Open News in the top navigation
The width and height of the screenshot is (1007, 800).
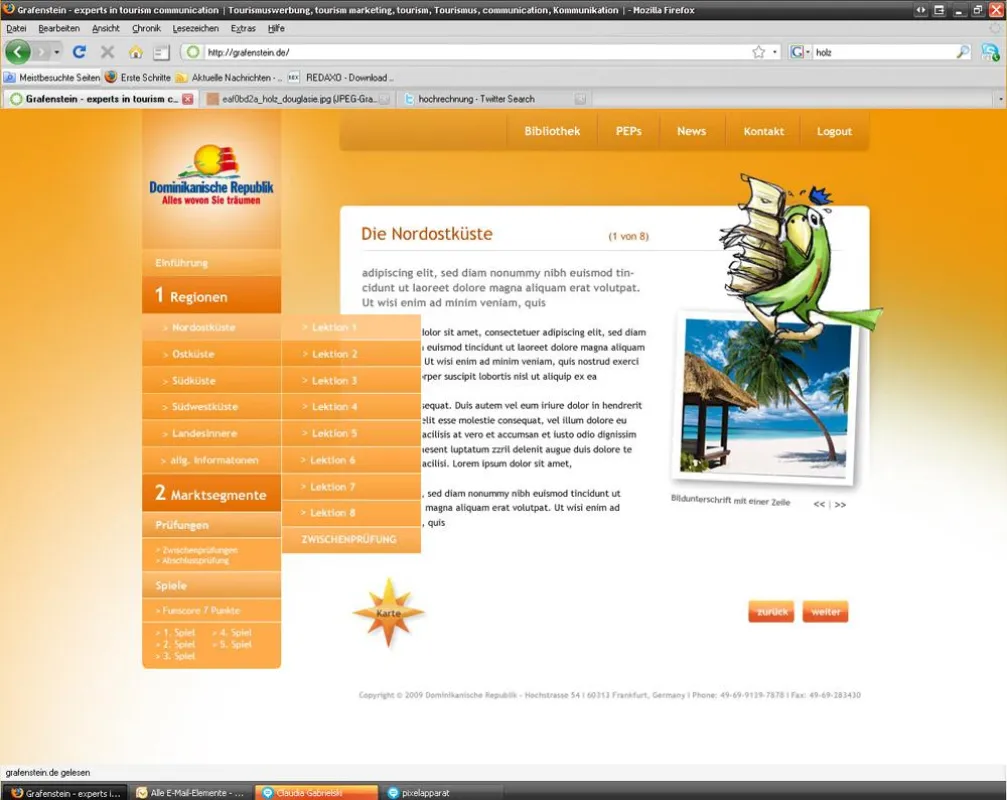691,131
